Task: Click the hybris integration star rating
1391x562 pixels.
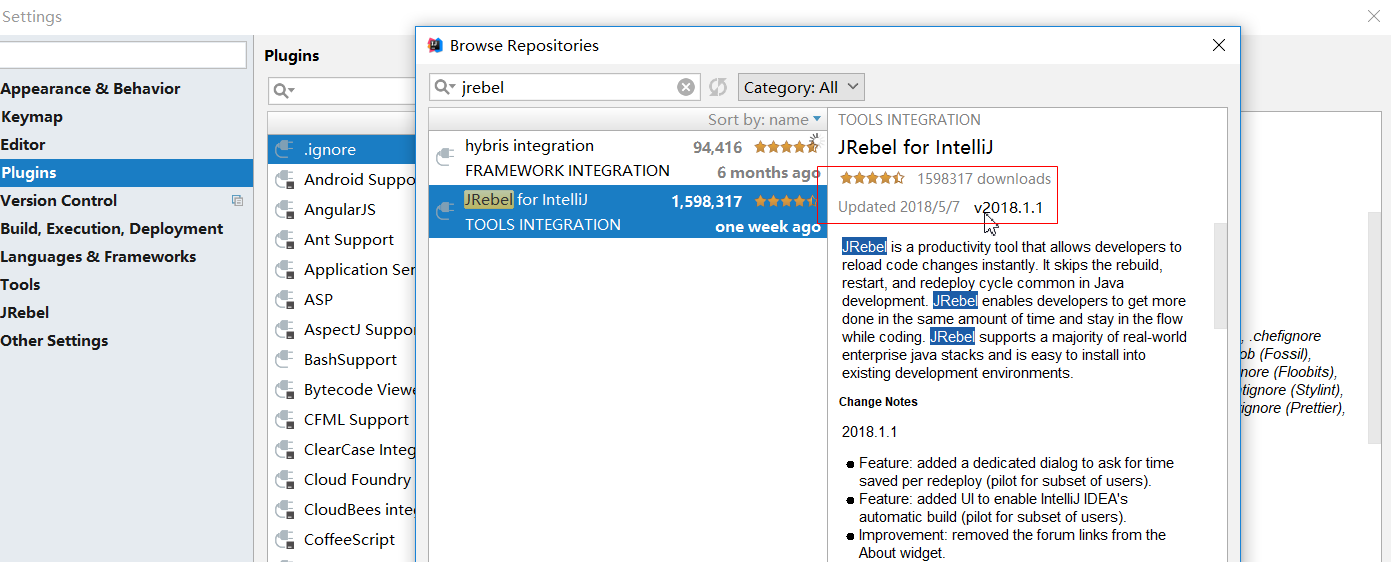Action: point(787,147)
